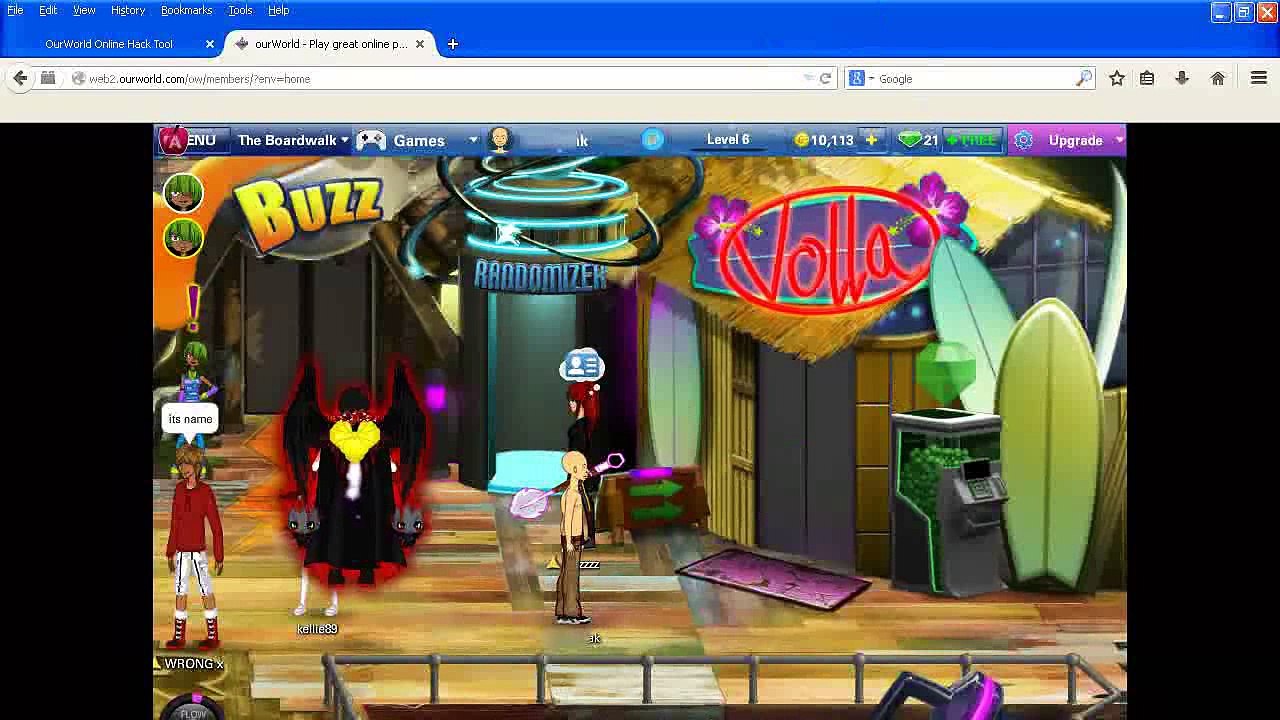The width and height of the screenshot is (1280, 720).
Task: Open the Bookmarks menu
Action: (x=186, y=10)
